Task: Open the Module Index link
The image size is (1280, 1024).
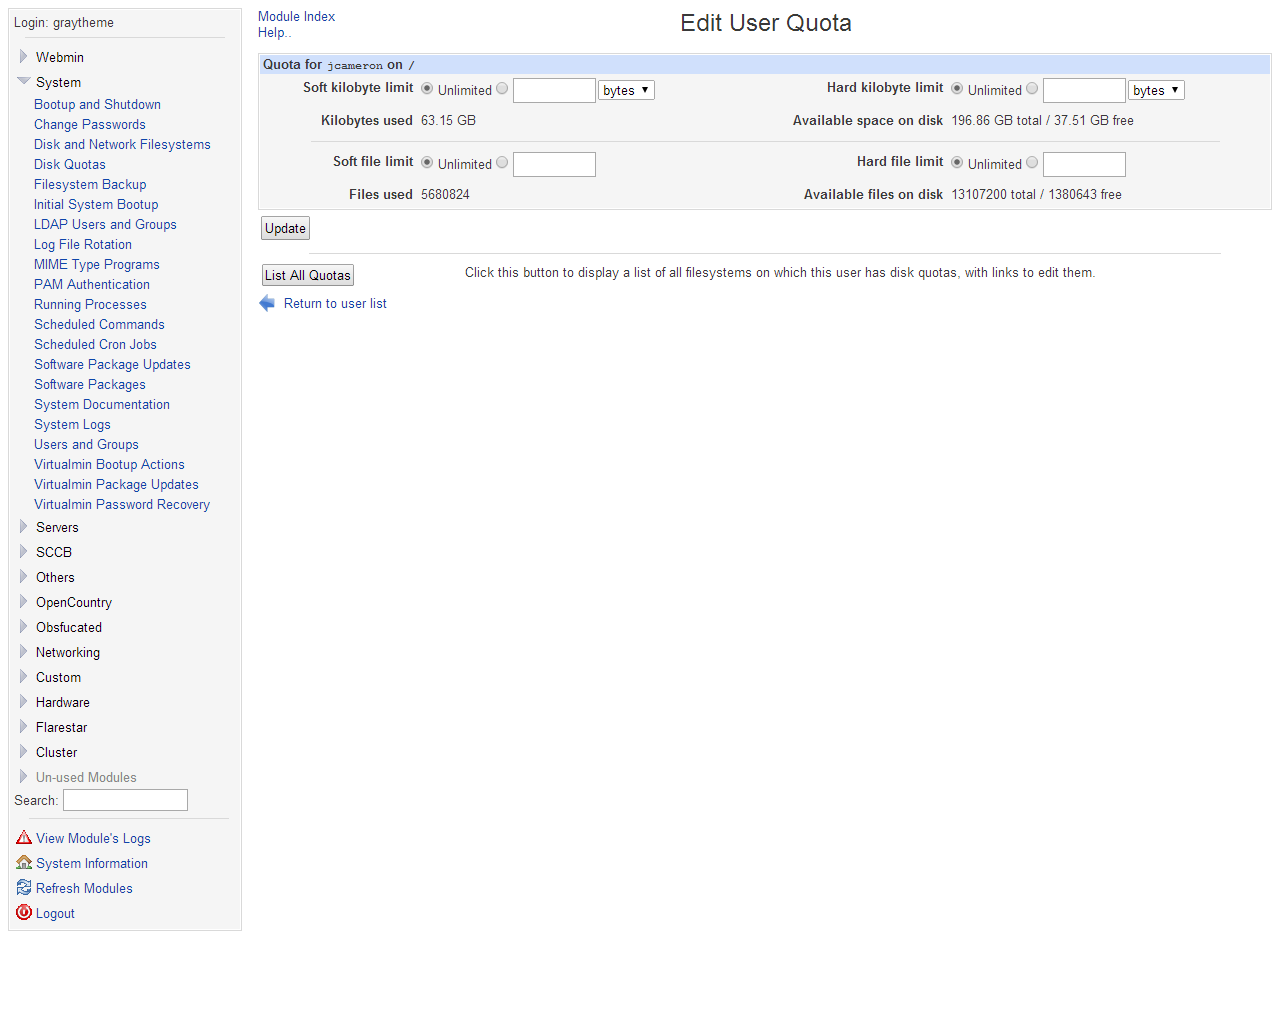Action: tap(296, 16)
